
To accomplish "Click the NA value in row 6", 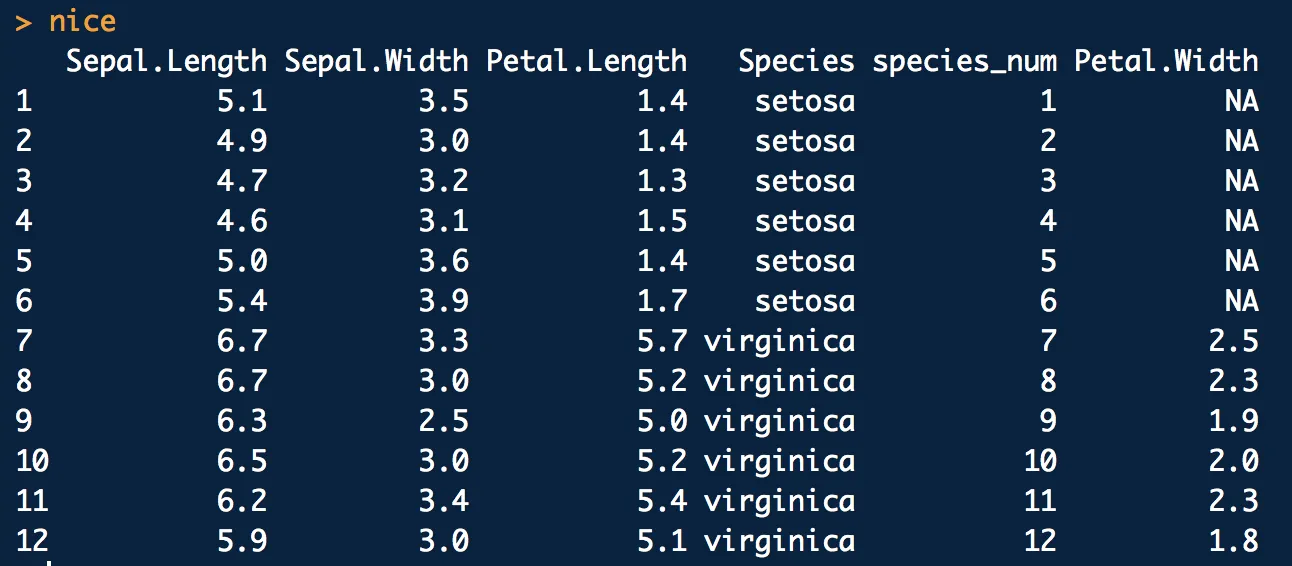I will click(x=1241, y=301).
